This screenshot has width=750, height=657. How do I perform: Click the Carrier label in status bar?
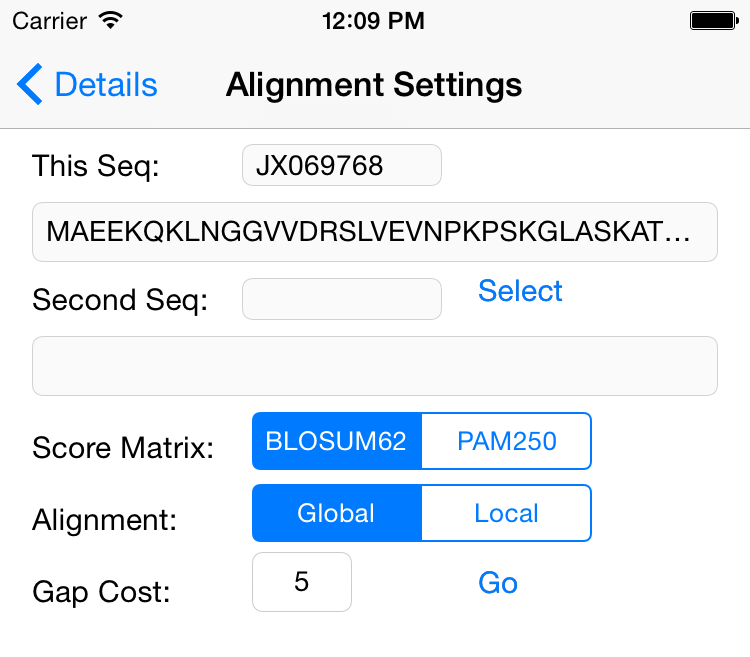tap(50, 21)
